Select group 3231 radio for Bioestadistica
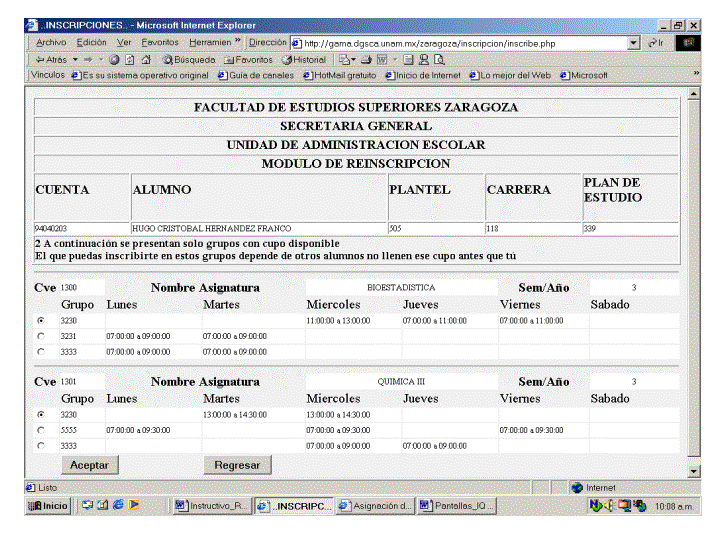This screenshot has height=540, width=720. click(x=41, y=336)
